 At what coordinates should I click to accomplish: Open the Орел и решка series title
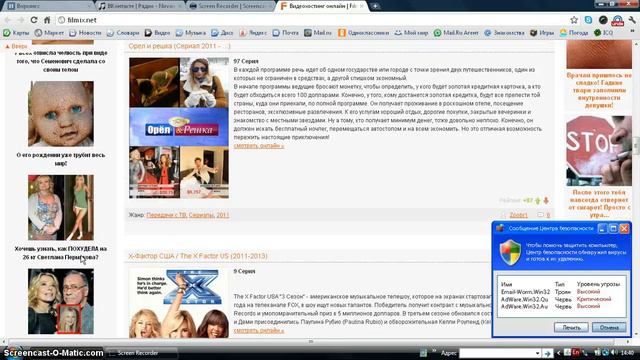point(180,46)
